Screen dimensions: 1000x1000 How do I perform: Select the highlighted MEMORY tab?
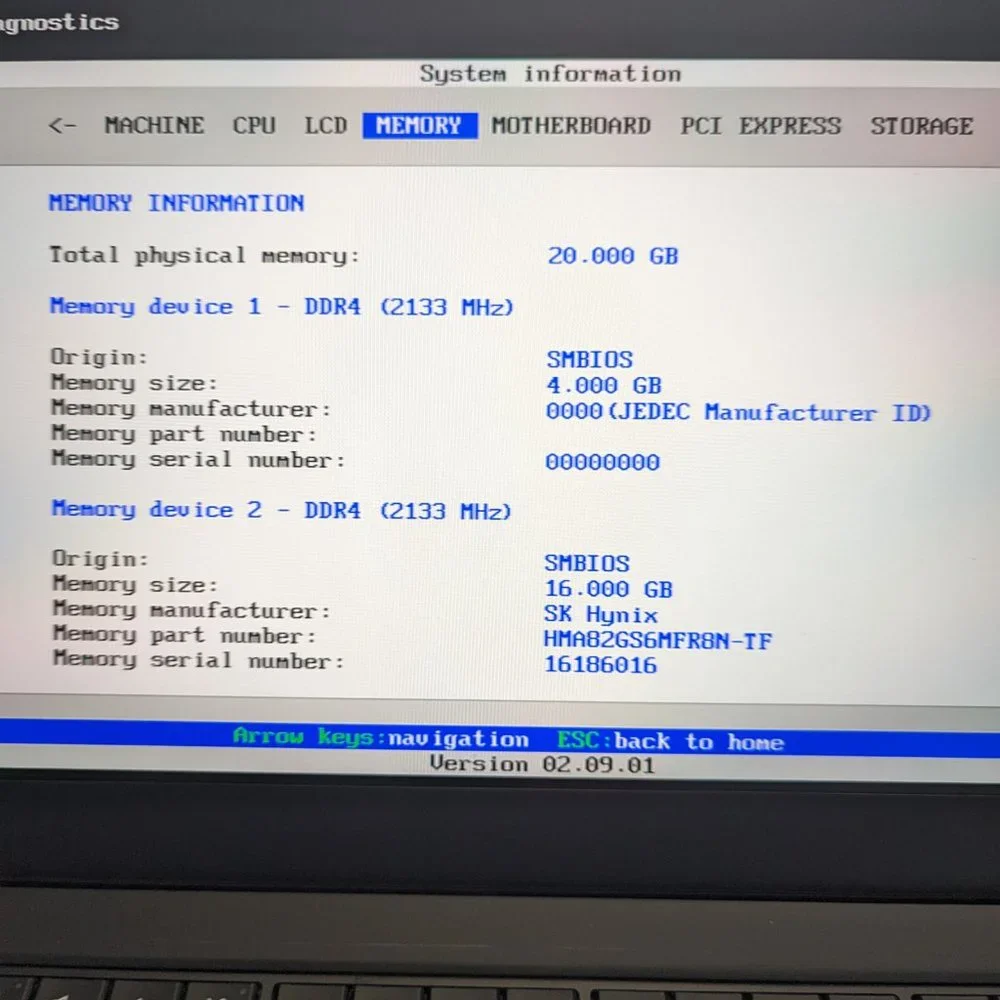pyautogui.click(x=420, y=126)
